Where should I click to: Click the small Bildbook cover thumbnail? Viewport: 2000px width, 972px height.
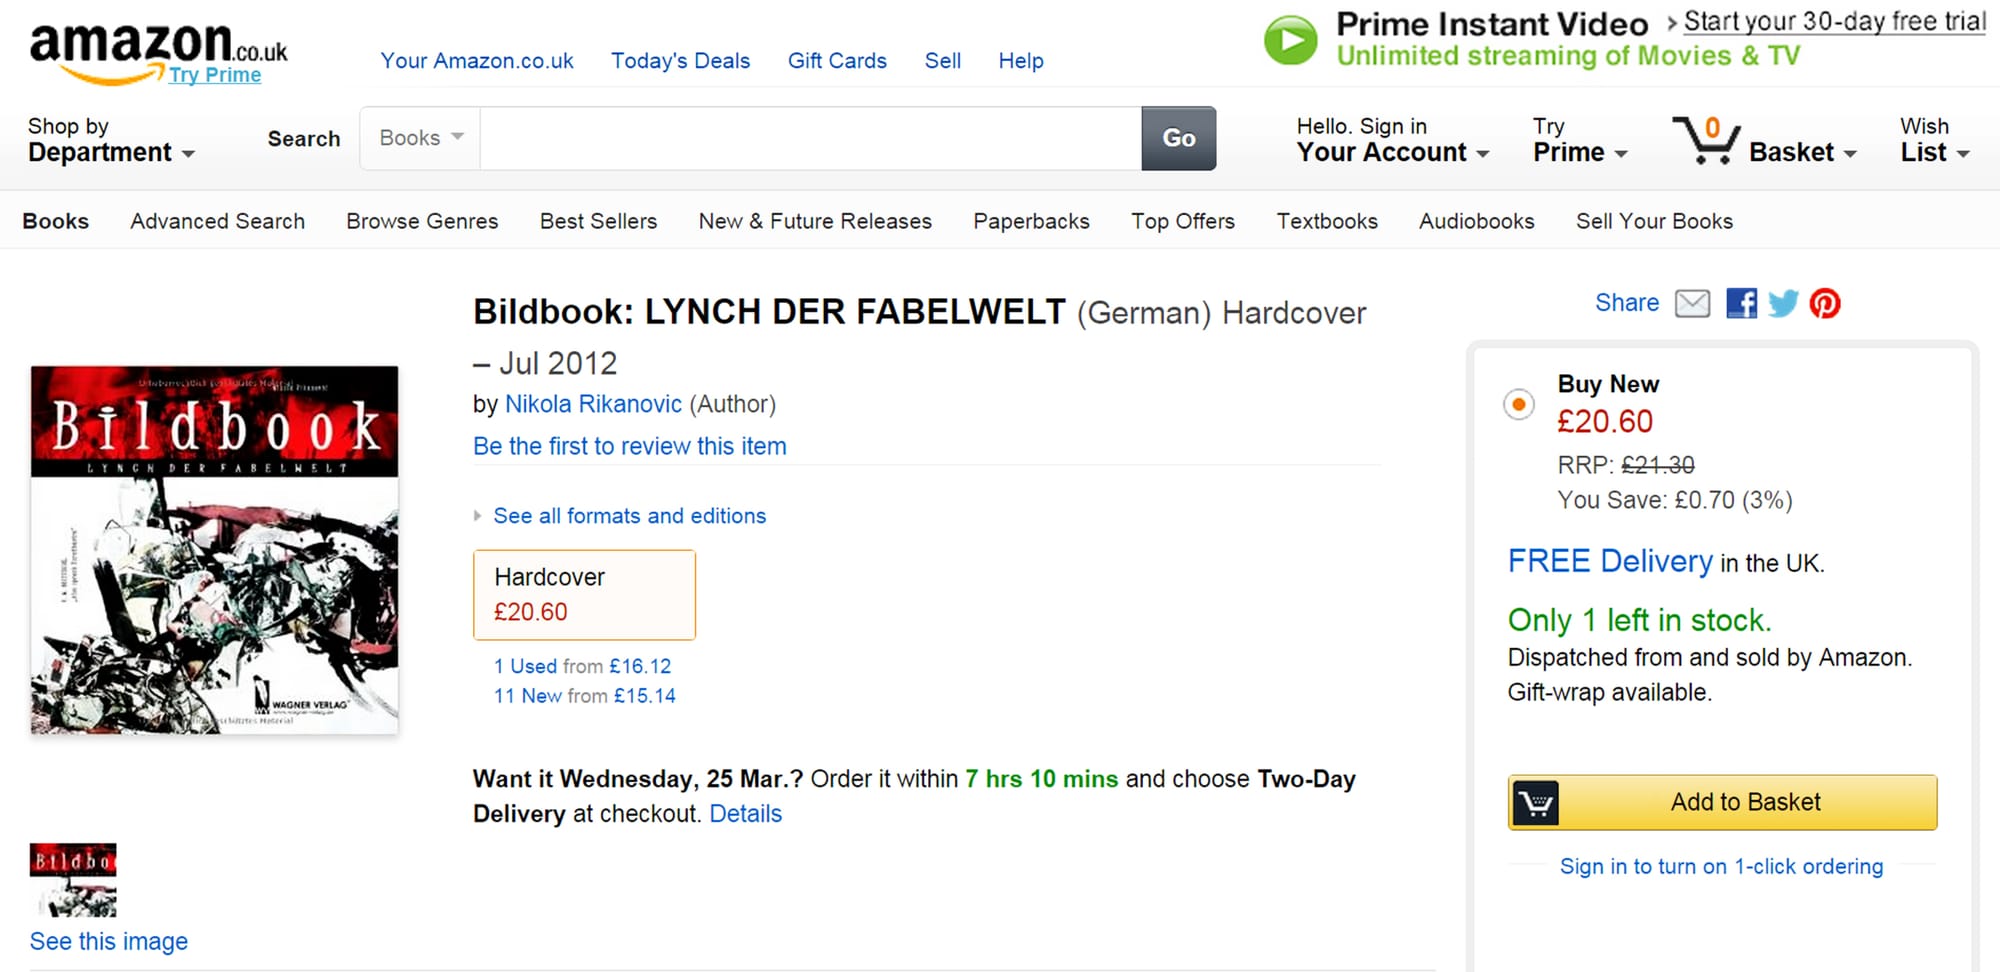(73, 880)
